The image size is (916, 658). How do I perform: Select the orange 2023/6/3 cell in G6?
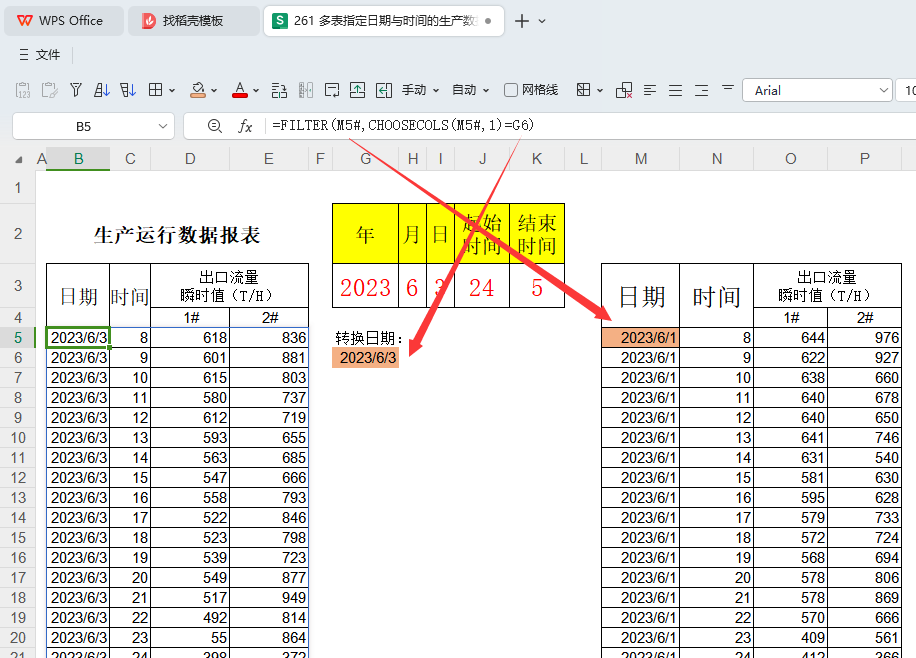[x=366, y=358]
